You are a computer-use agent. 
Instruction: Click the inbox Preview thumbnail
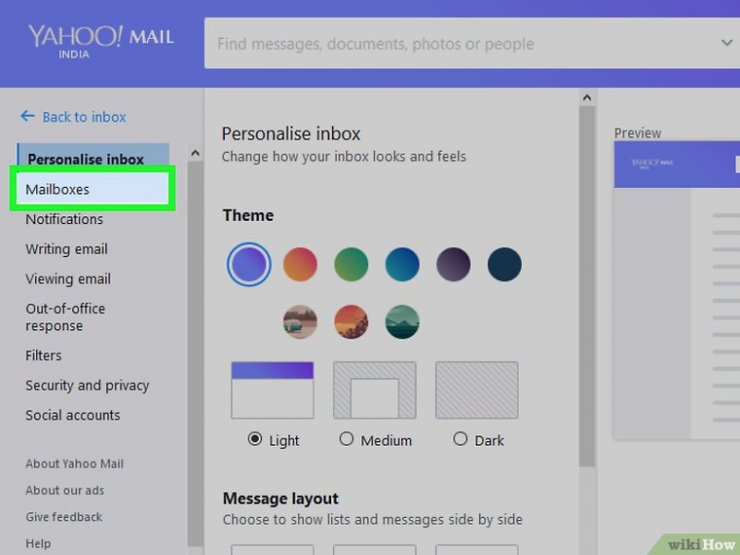point(677,290)
